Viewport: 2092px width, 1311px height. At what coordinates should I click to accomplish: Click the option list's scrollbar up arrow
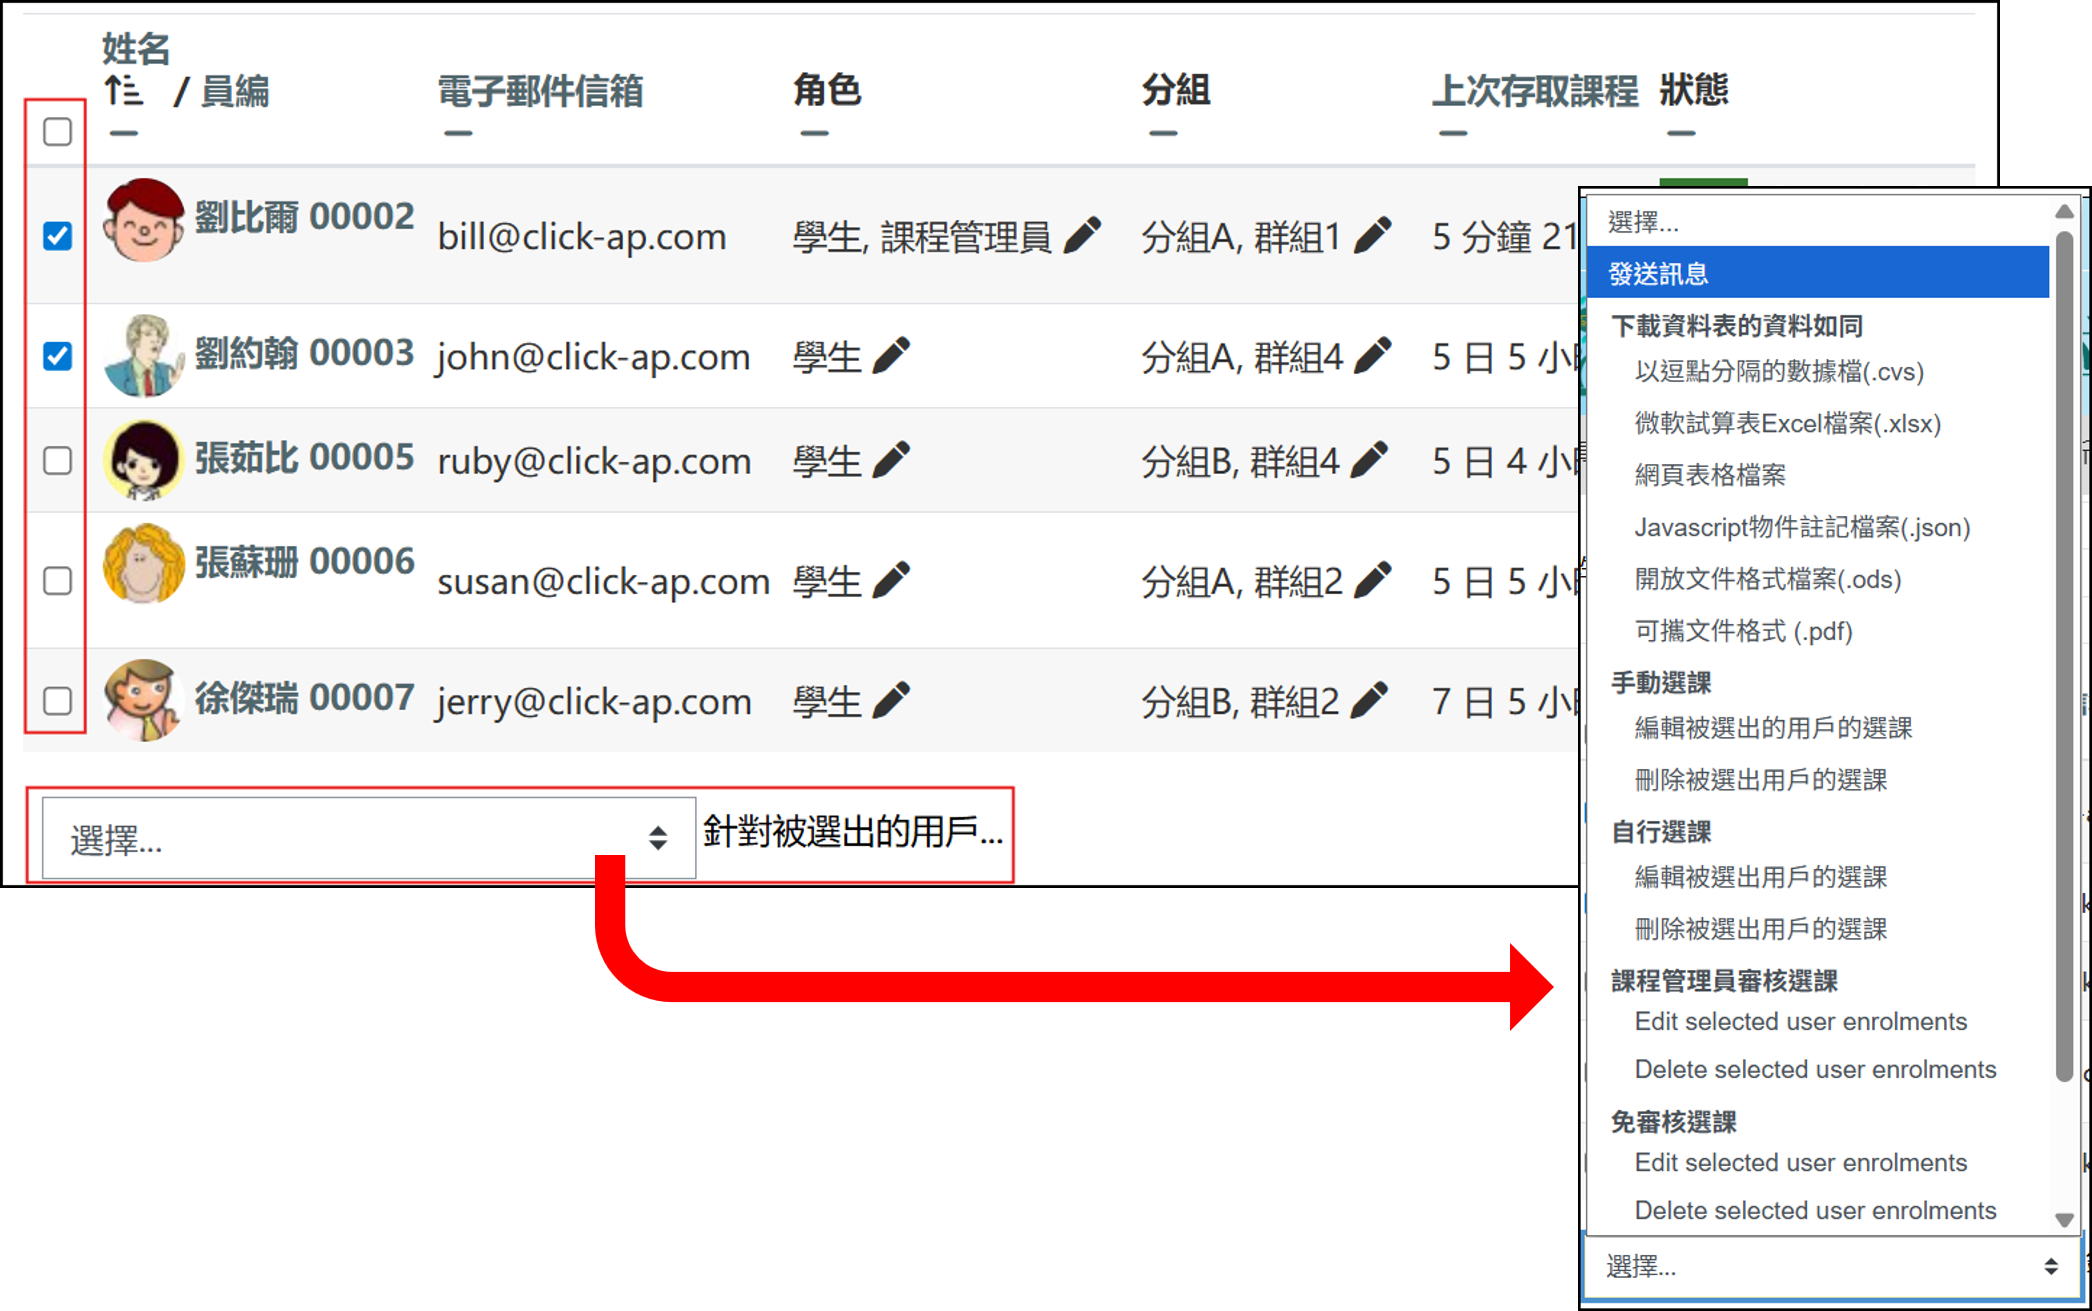click(2064, 211)
